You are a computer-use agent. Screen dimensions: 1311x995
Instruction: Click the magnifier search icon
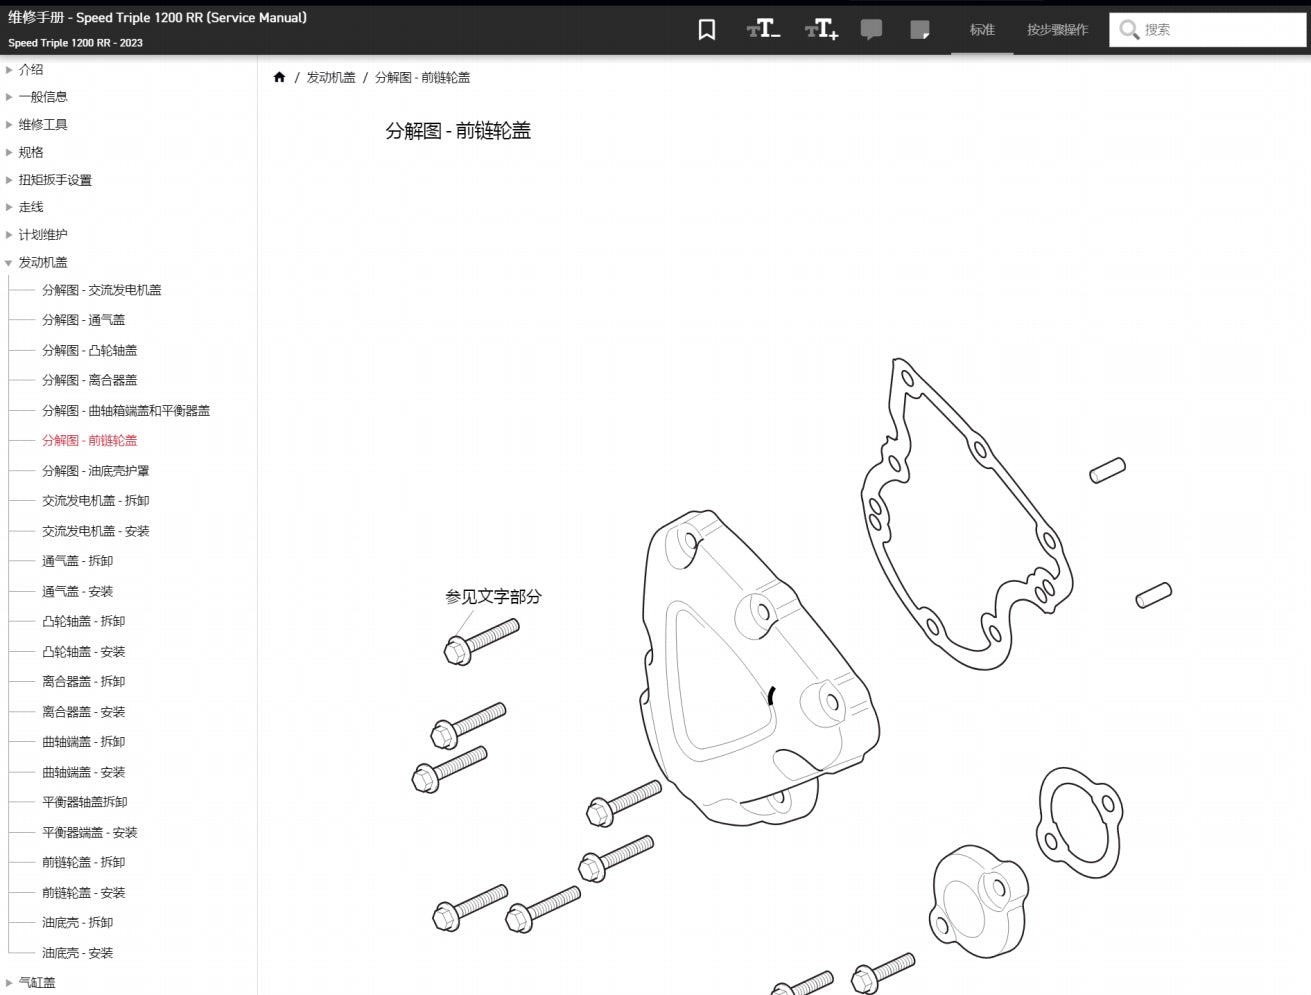[1129, 30]
